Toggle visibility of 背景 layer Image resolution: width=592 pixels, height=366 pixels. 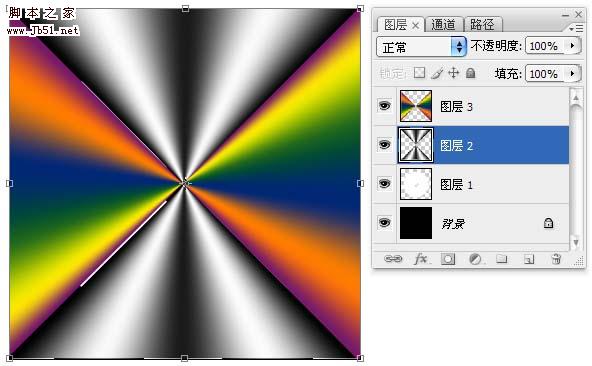[384, 223]
